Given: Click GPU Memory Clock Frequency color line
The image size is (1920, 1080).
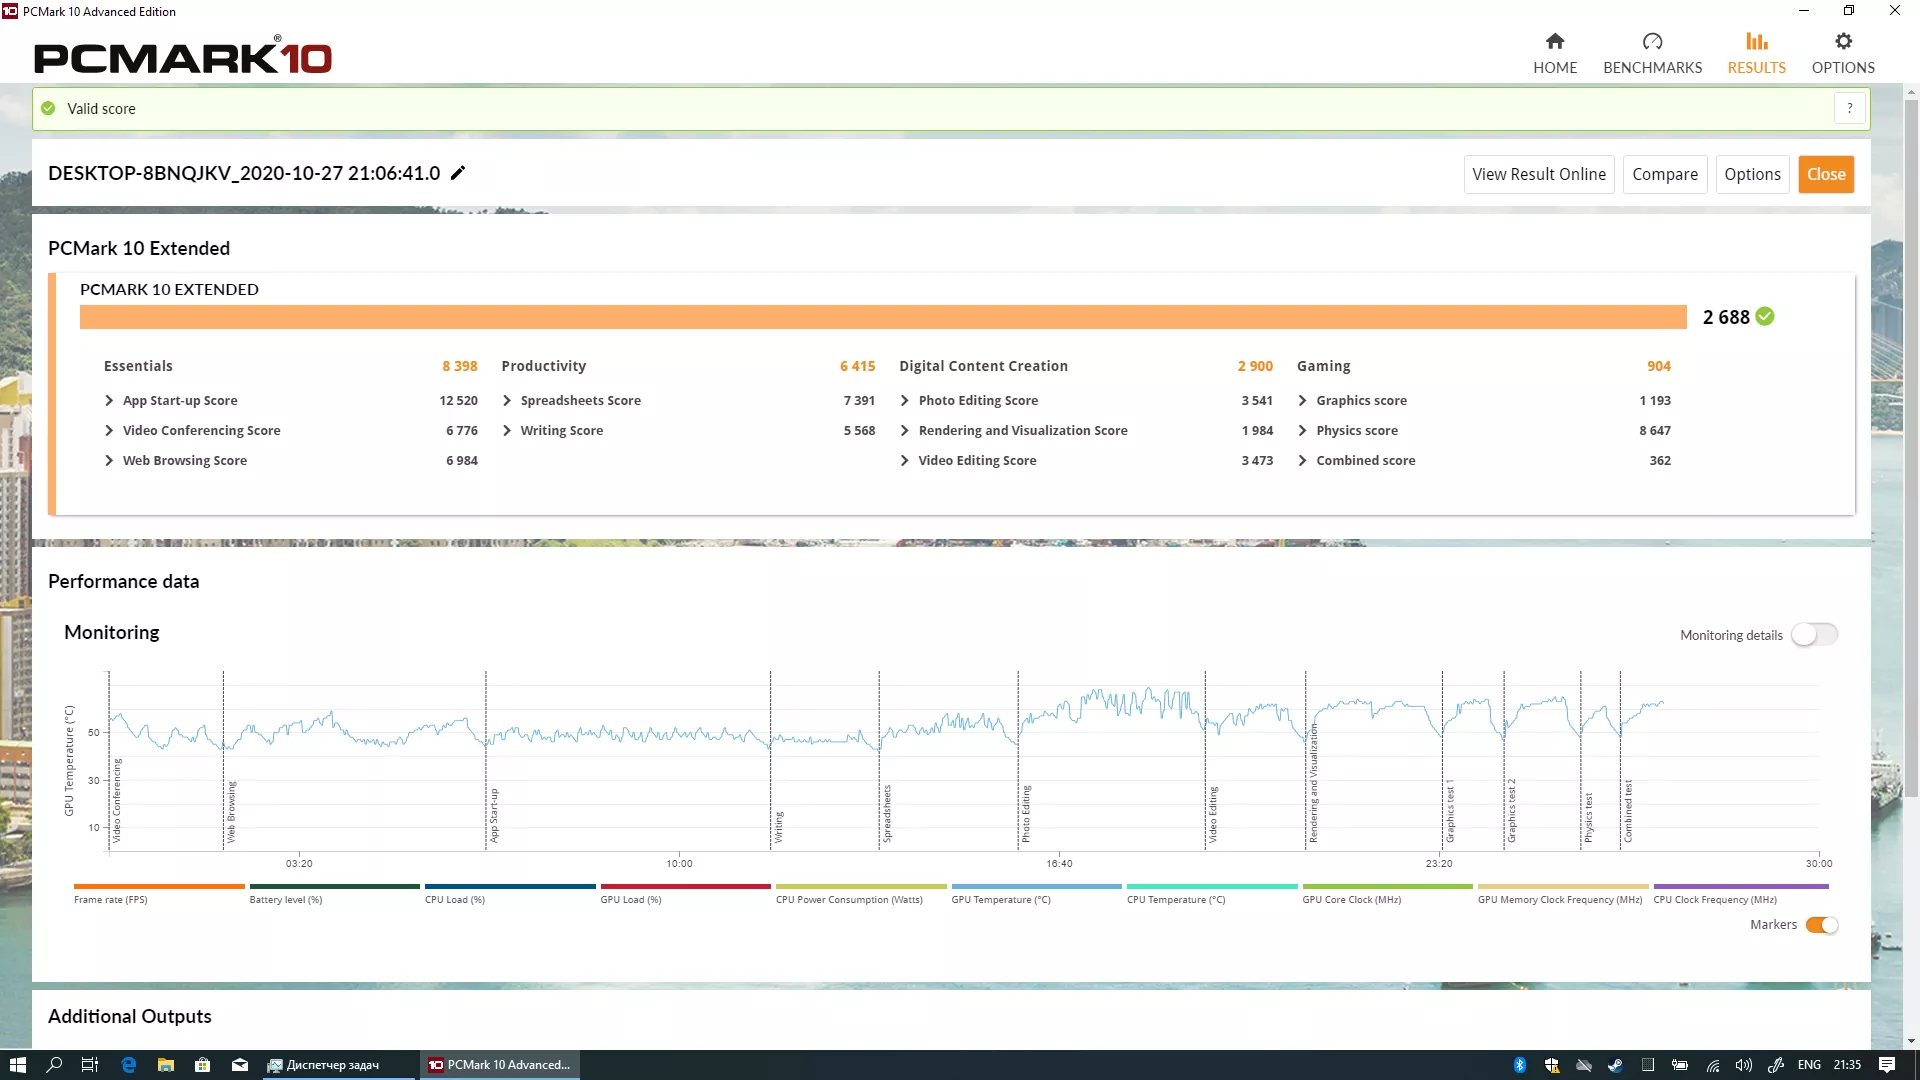Looking at the screenshot, I should pyautogui.click(x=1563, y=886).
